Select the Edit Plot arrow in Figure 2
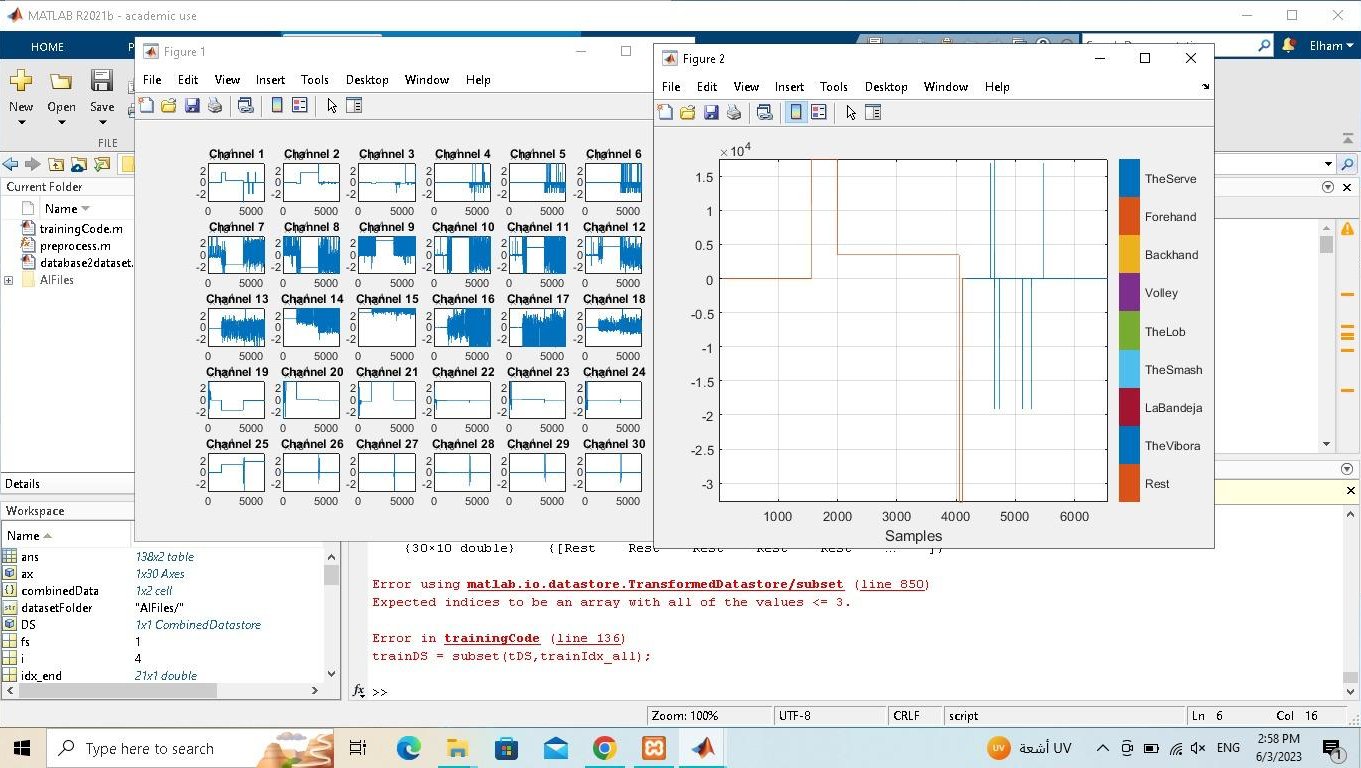Image resolution: width=1361 pixels, height=768 pixels. (x=851, y=113)
